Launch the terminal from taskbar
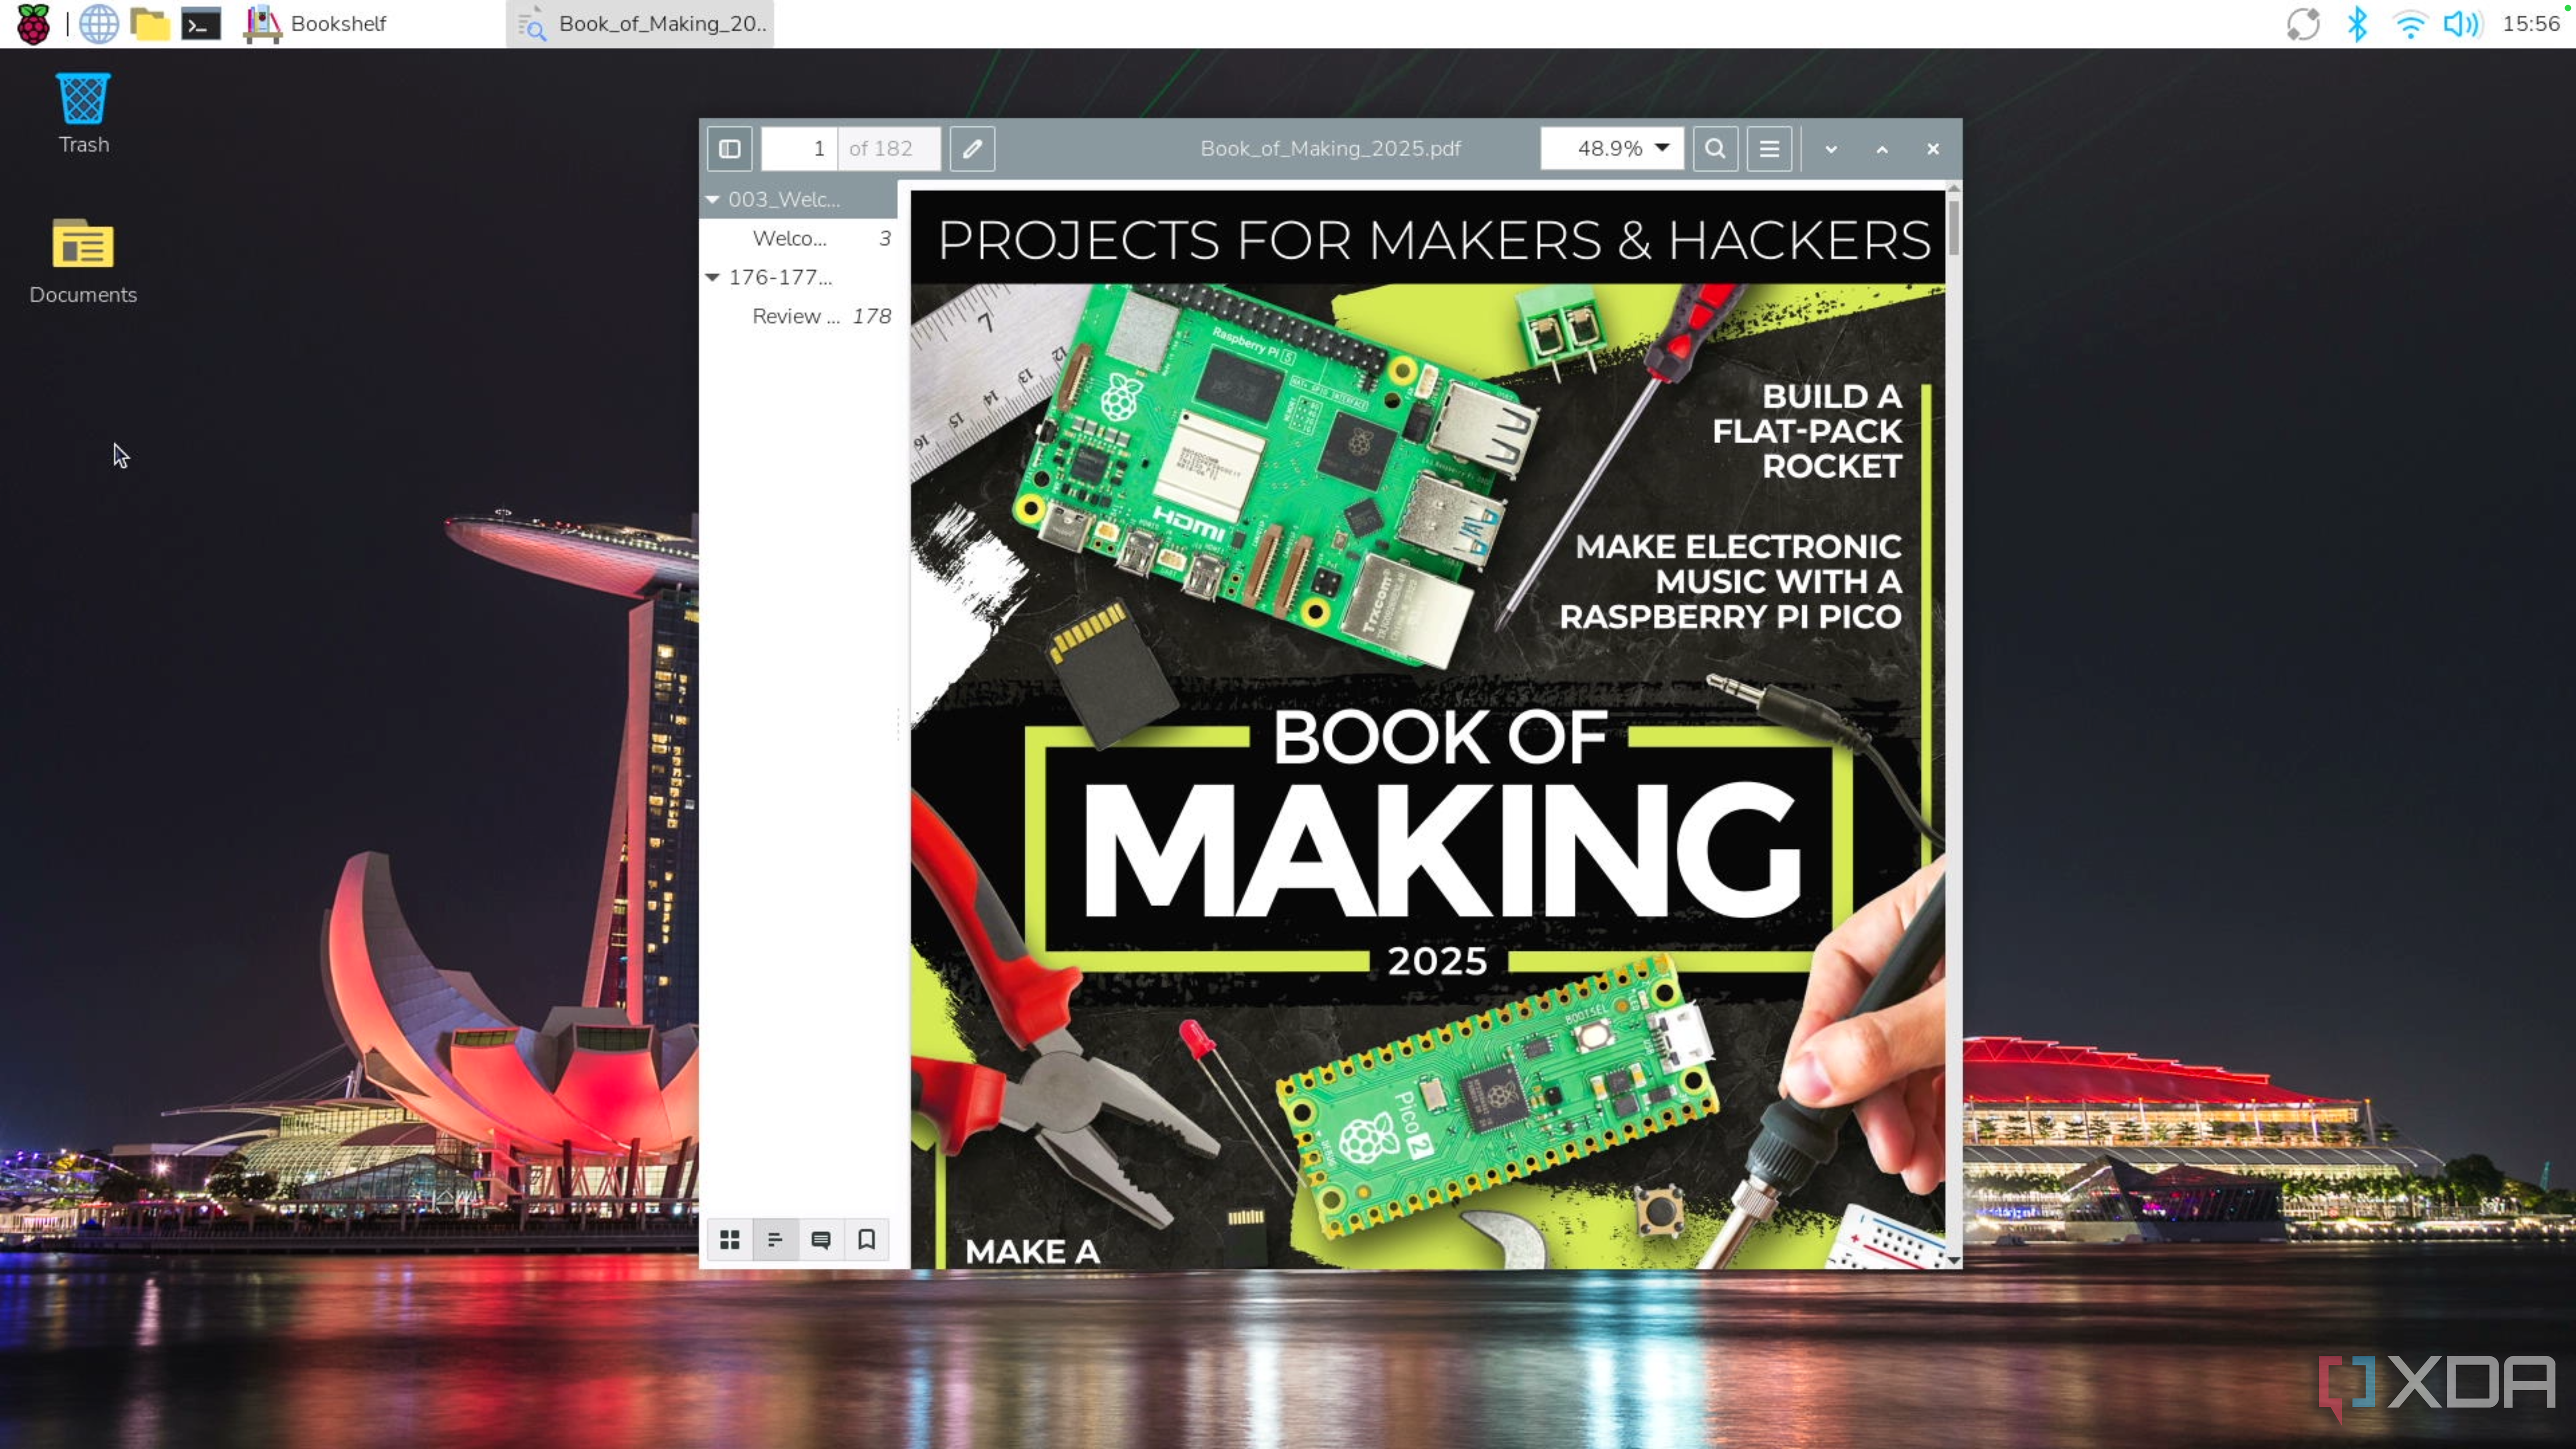The image size is (2576, 1449). click(x=201, y=24)
